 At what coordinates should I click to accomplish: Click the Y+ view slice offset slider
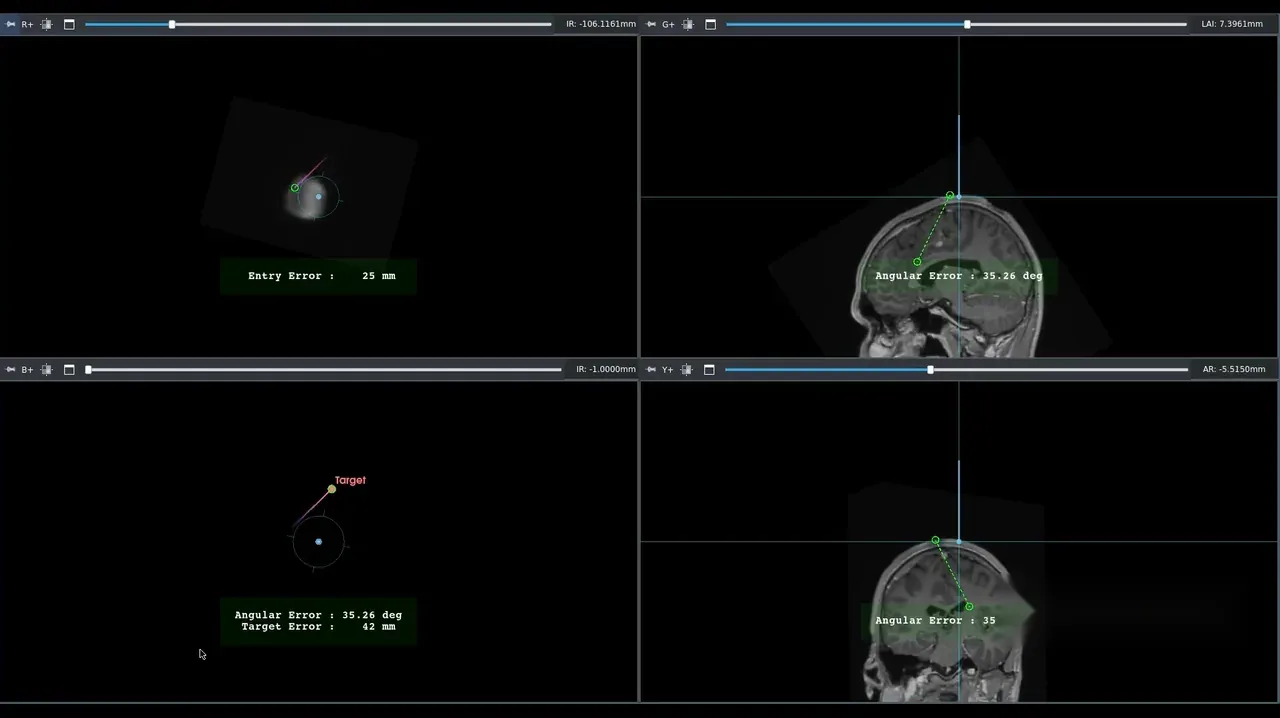(956, 370)
